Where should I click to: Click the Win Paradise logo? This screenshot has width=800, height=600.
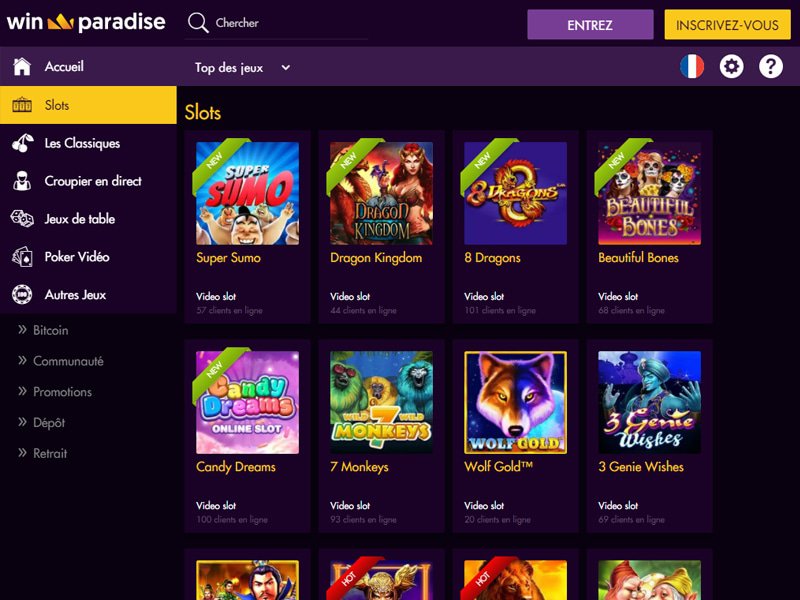(x=86, y=22)
